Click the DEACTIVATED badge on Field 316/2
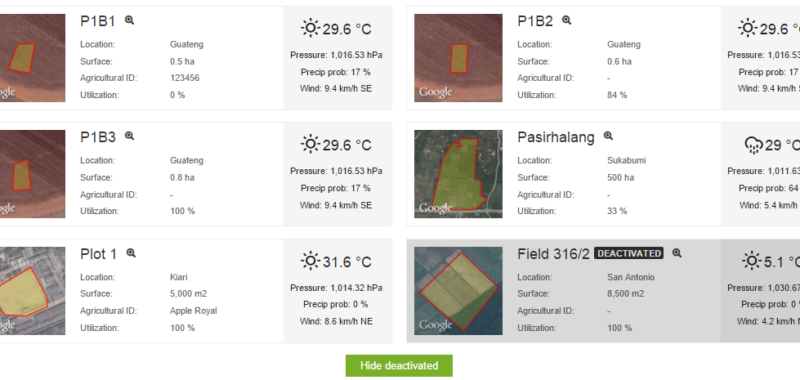The image size is (800, 380). click(629, 254)
